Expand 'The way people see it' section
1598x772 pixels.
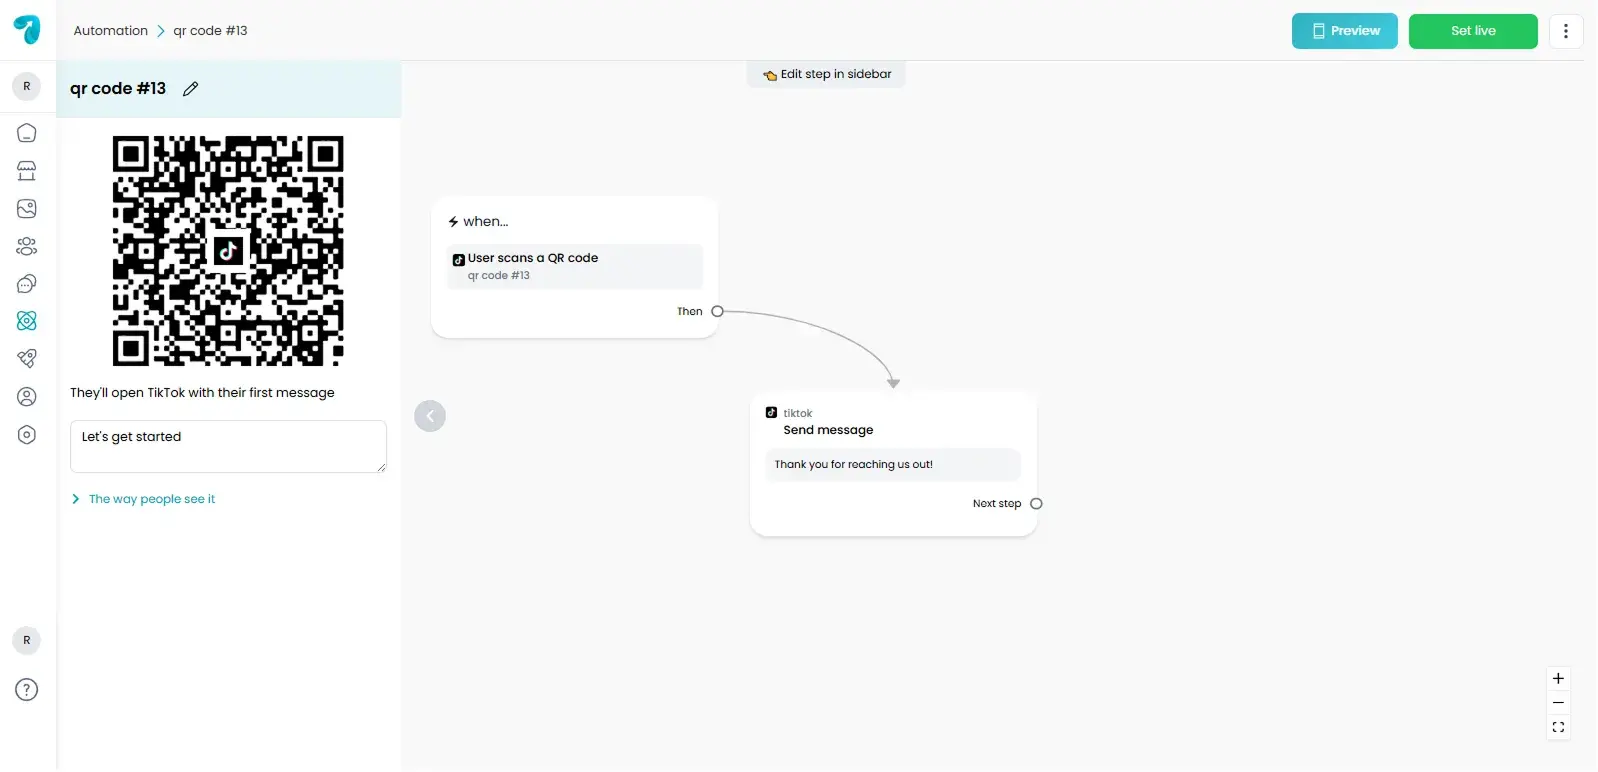(151, 499)
